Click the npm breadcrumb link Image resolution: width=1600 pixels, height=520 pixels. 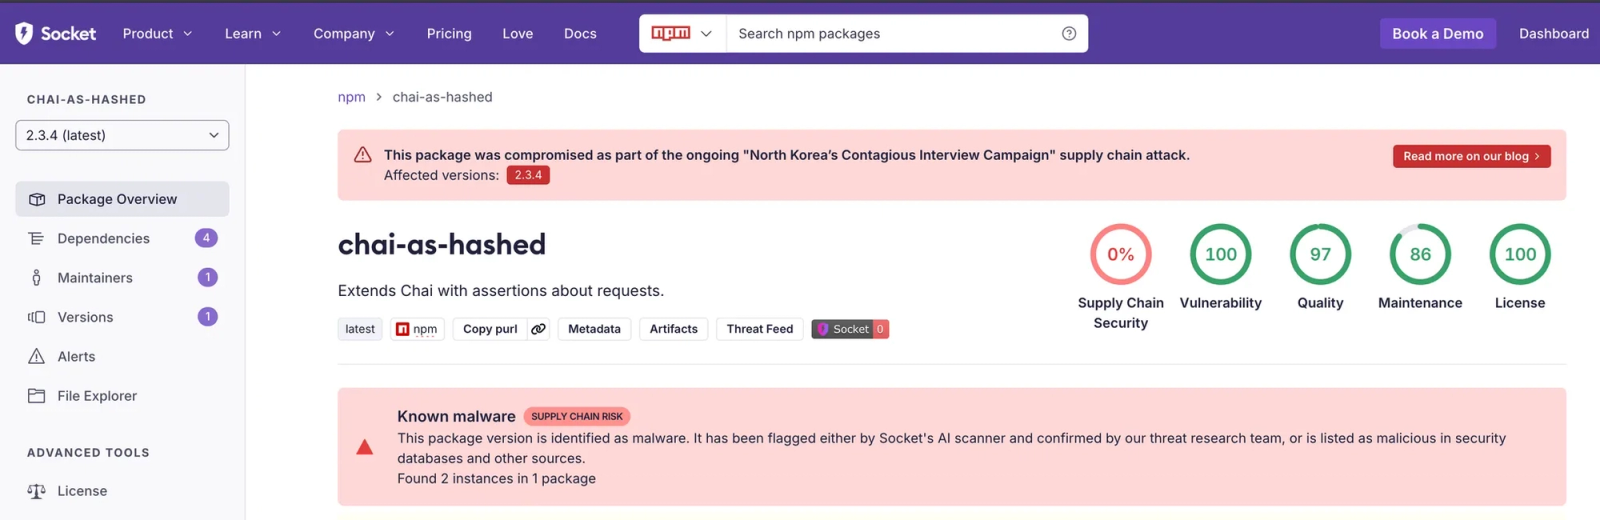coord(351,97)
